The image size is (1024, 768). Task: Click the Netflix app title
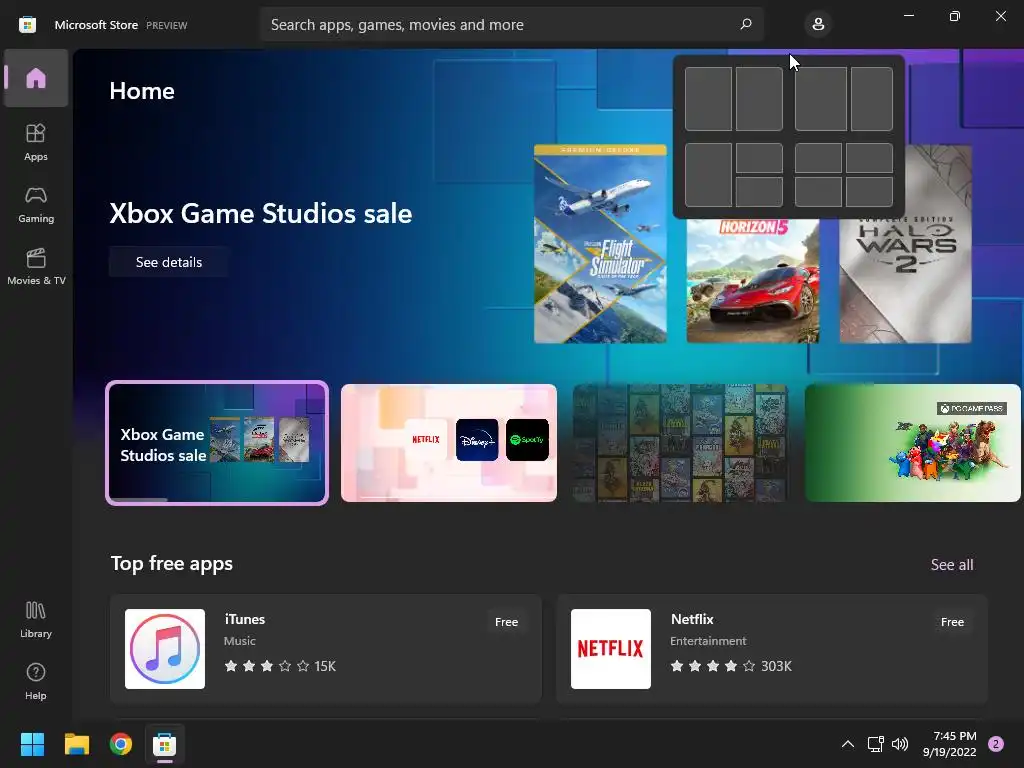click(692, 619)
